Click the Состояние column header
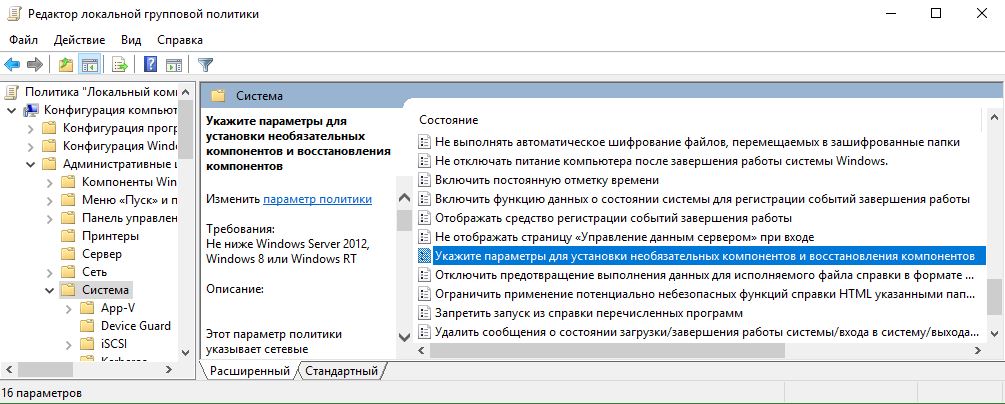 coord(448,120)
